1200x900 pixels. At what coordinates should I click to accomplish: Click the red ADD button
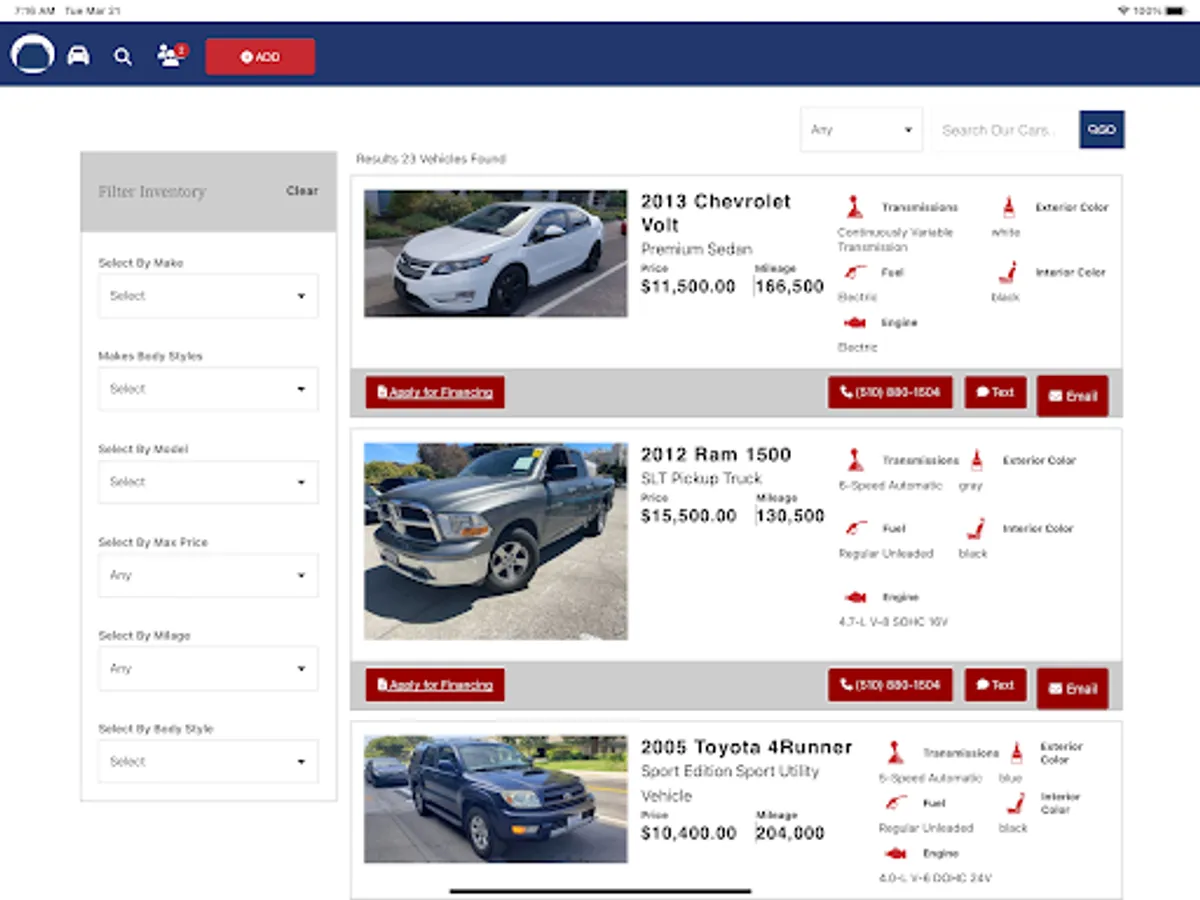click(260, 57)
